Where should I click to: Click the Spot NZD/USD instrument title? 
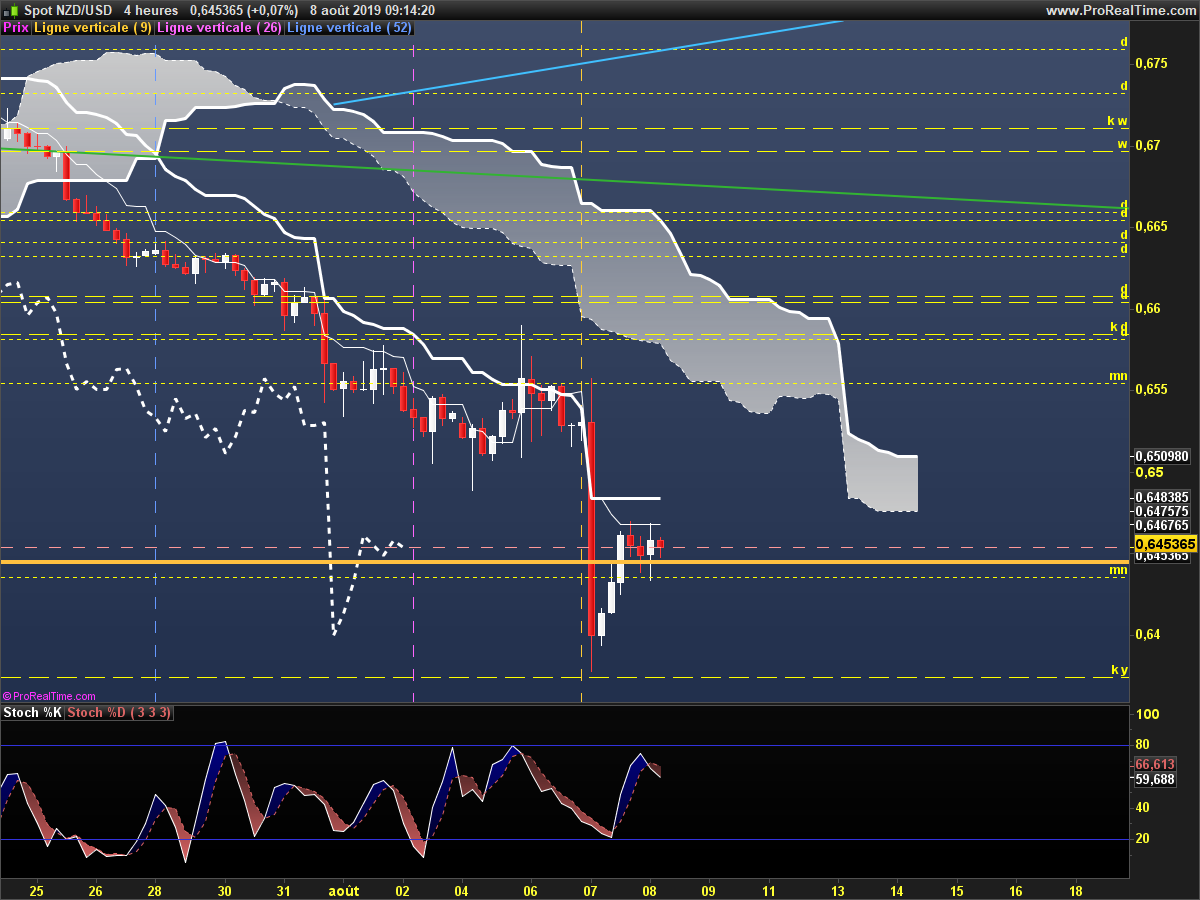click(69, 10)
